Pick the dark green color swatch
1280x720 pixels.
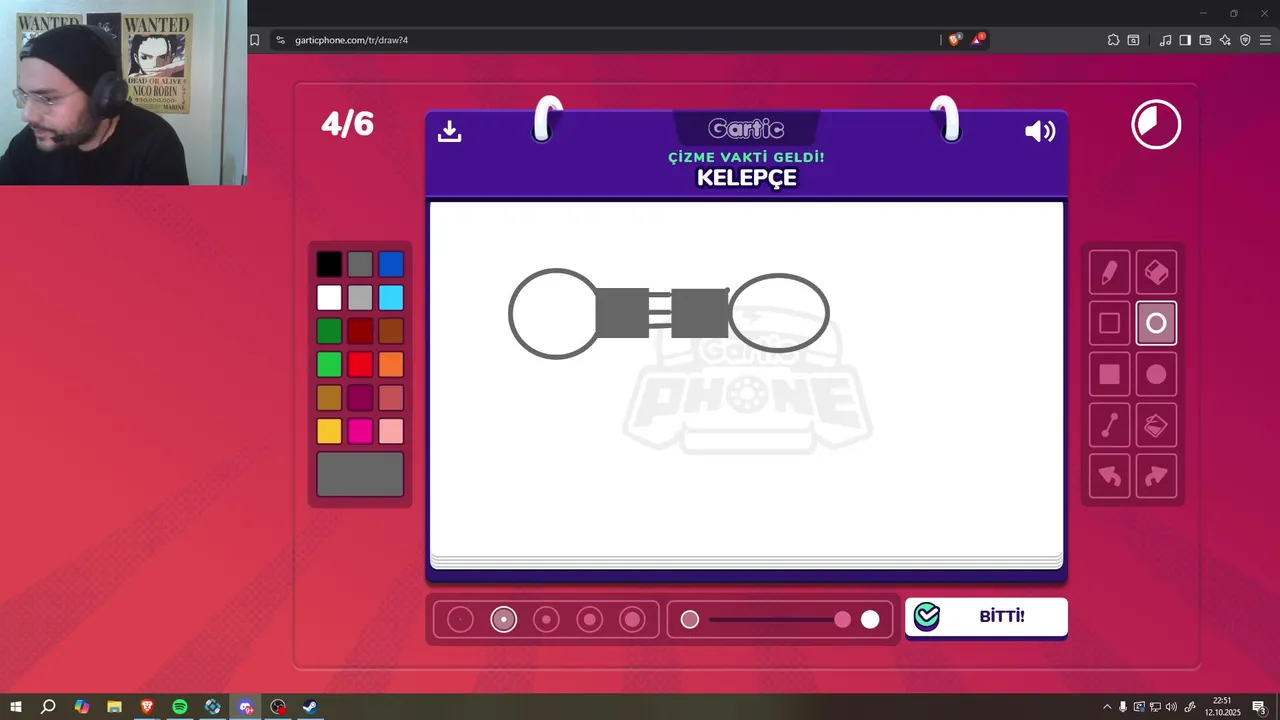(329, 331)
